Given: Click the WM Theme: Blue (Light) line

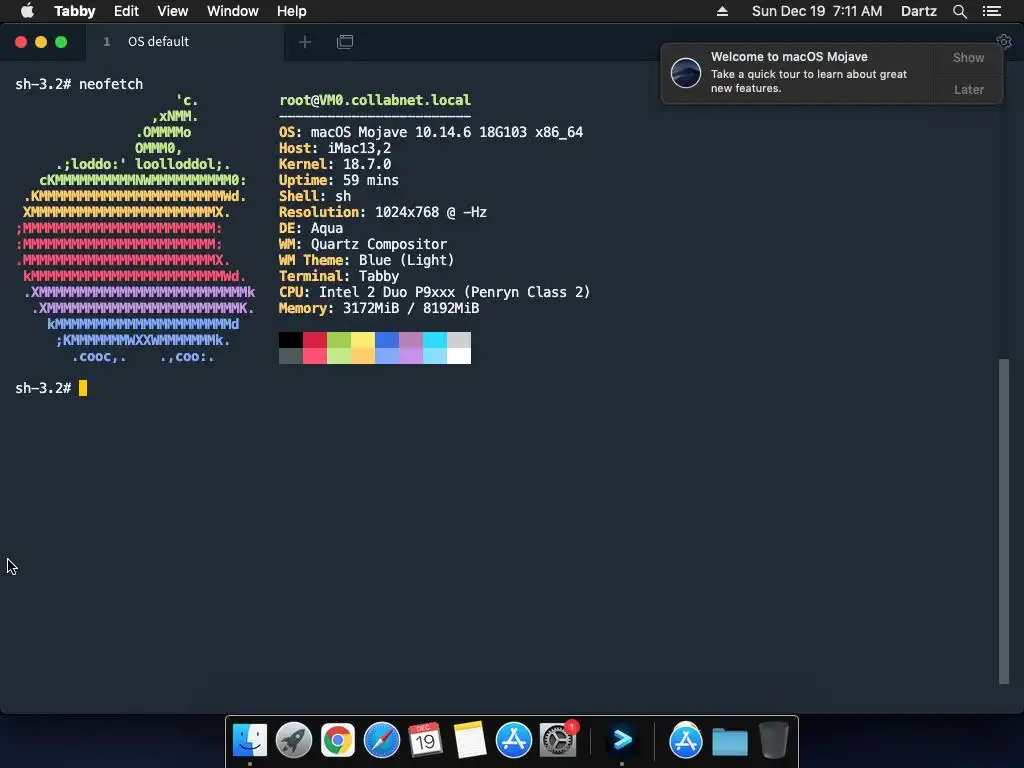Looking at the screenshot, I should coord(366,260).
